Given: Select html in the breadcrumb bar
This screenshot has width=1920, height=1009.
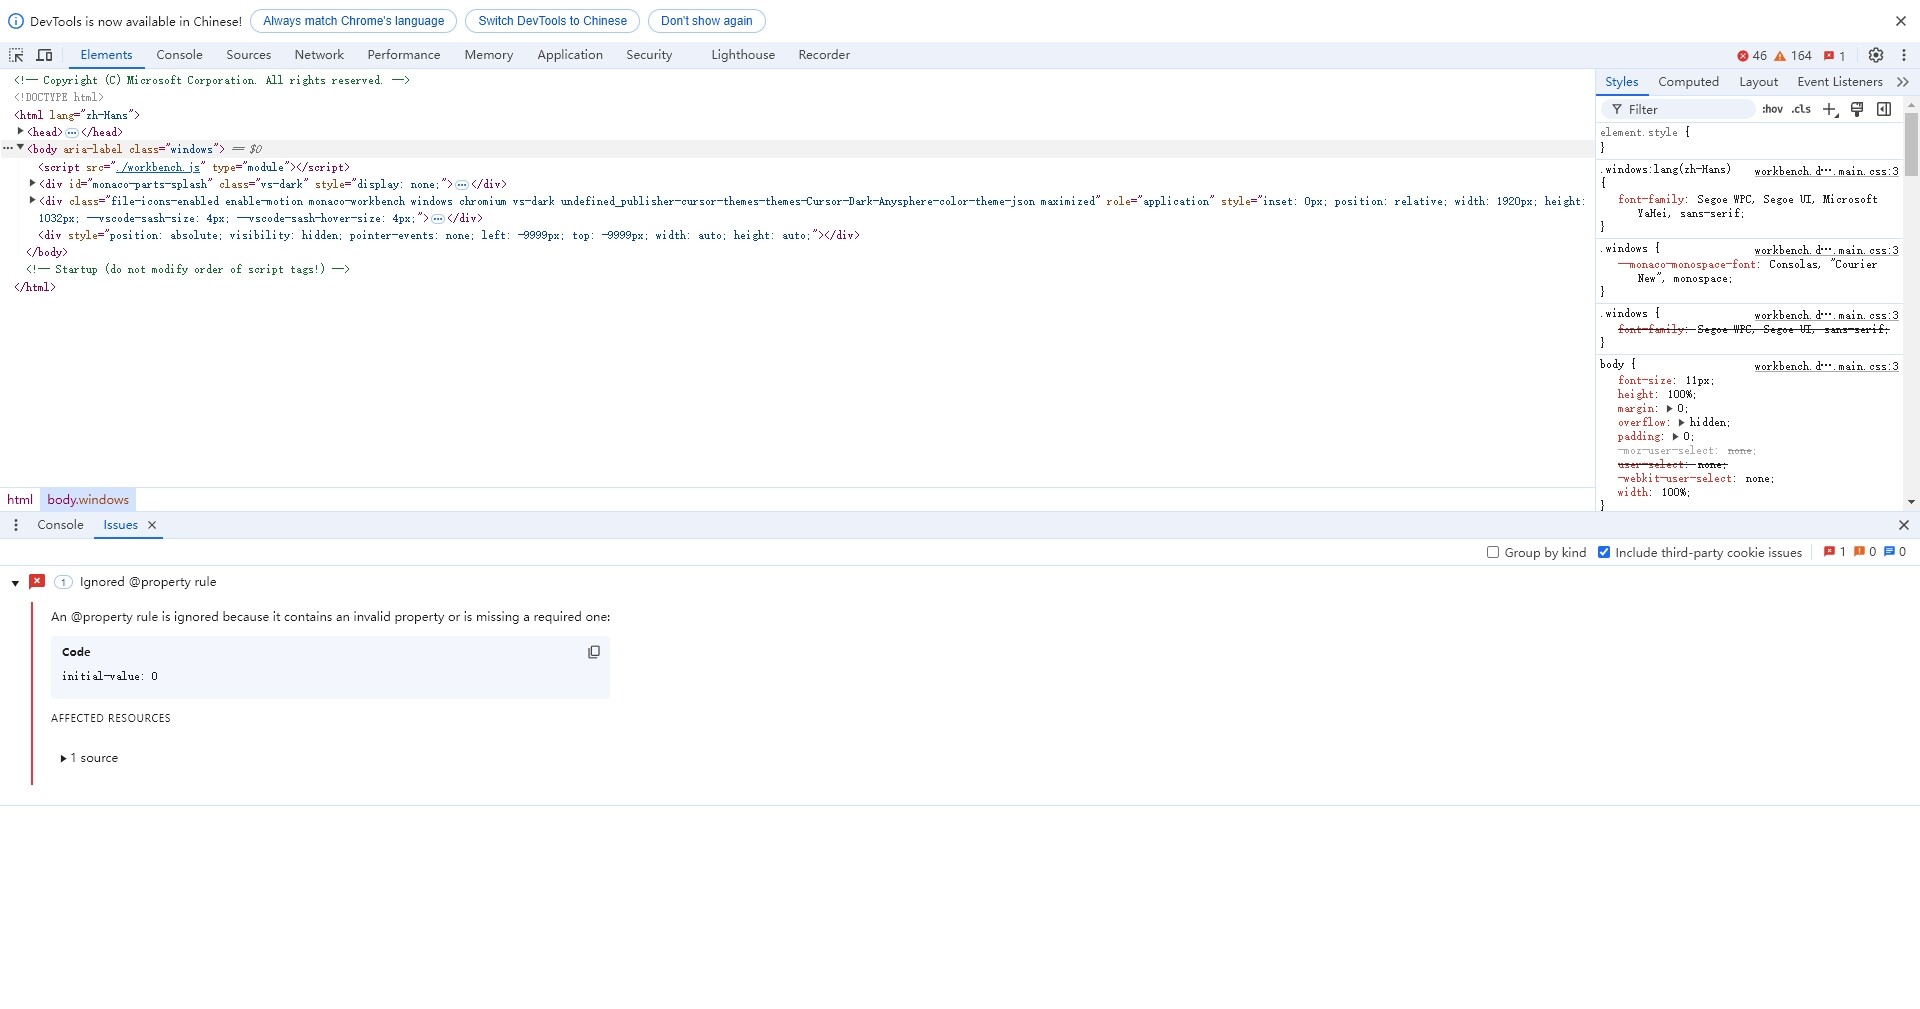Looking at the screenshot, I should click(20, 500).
